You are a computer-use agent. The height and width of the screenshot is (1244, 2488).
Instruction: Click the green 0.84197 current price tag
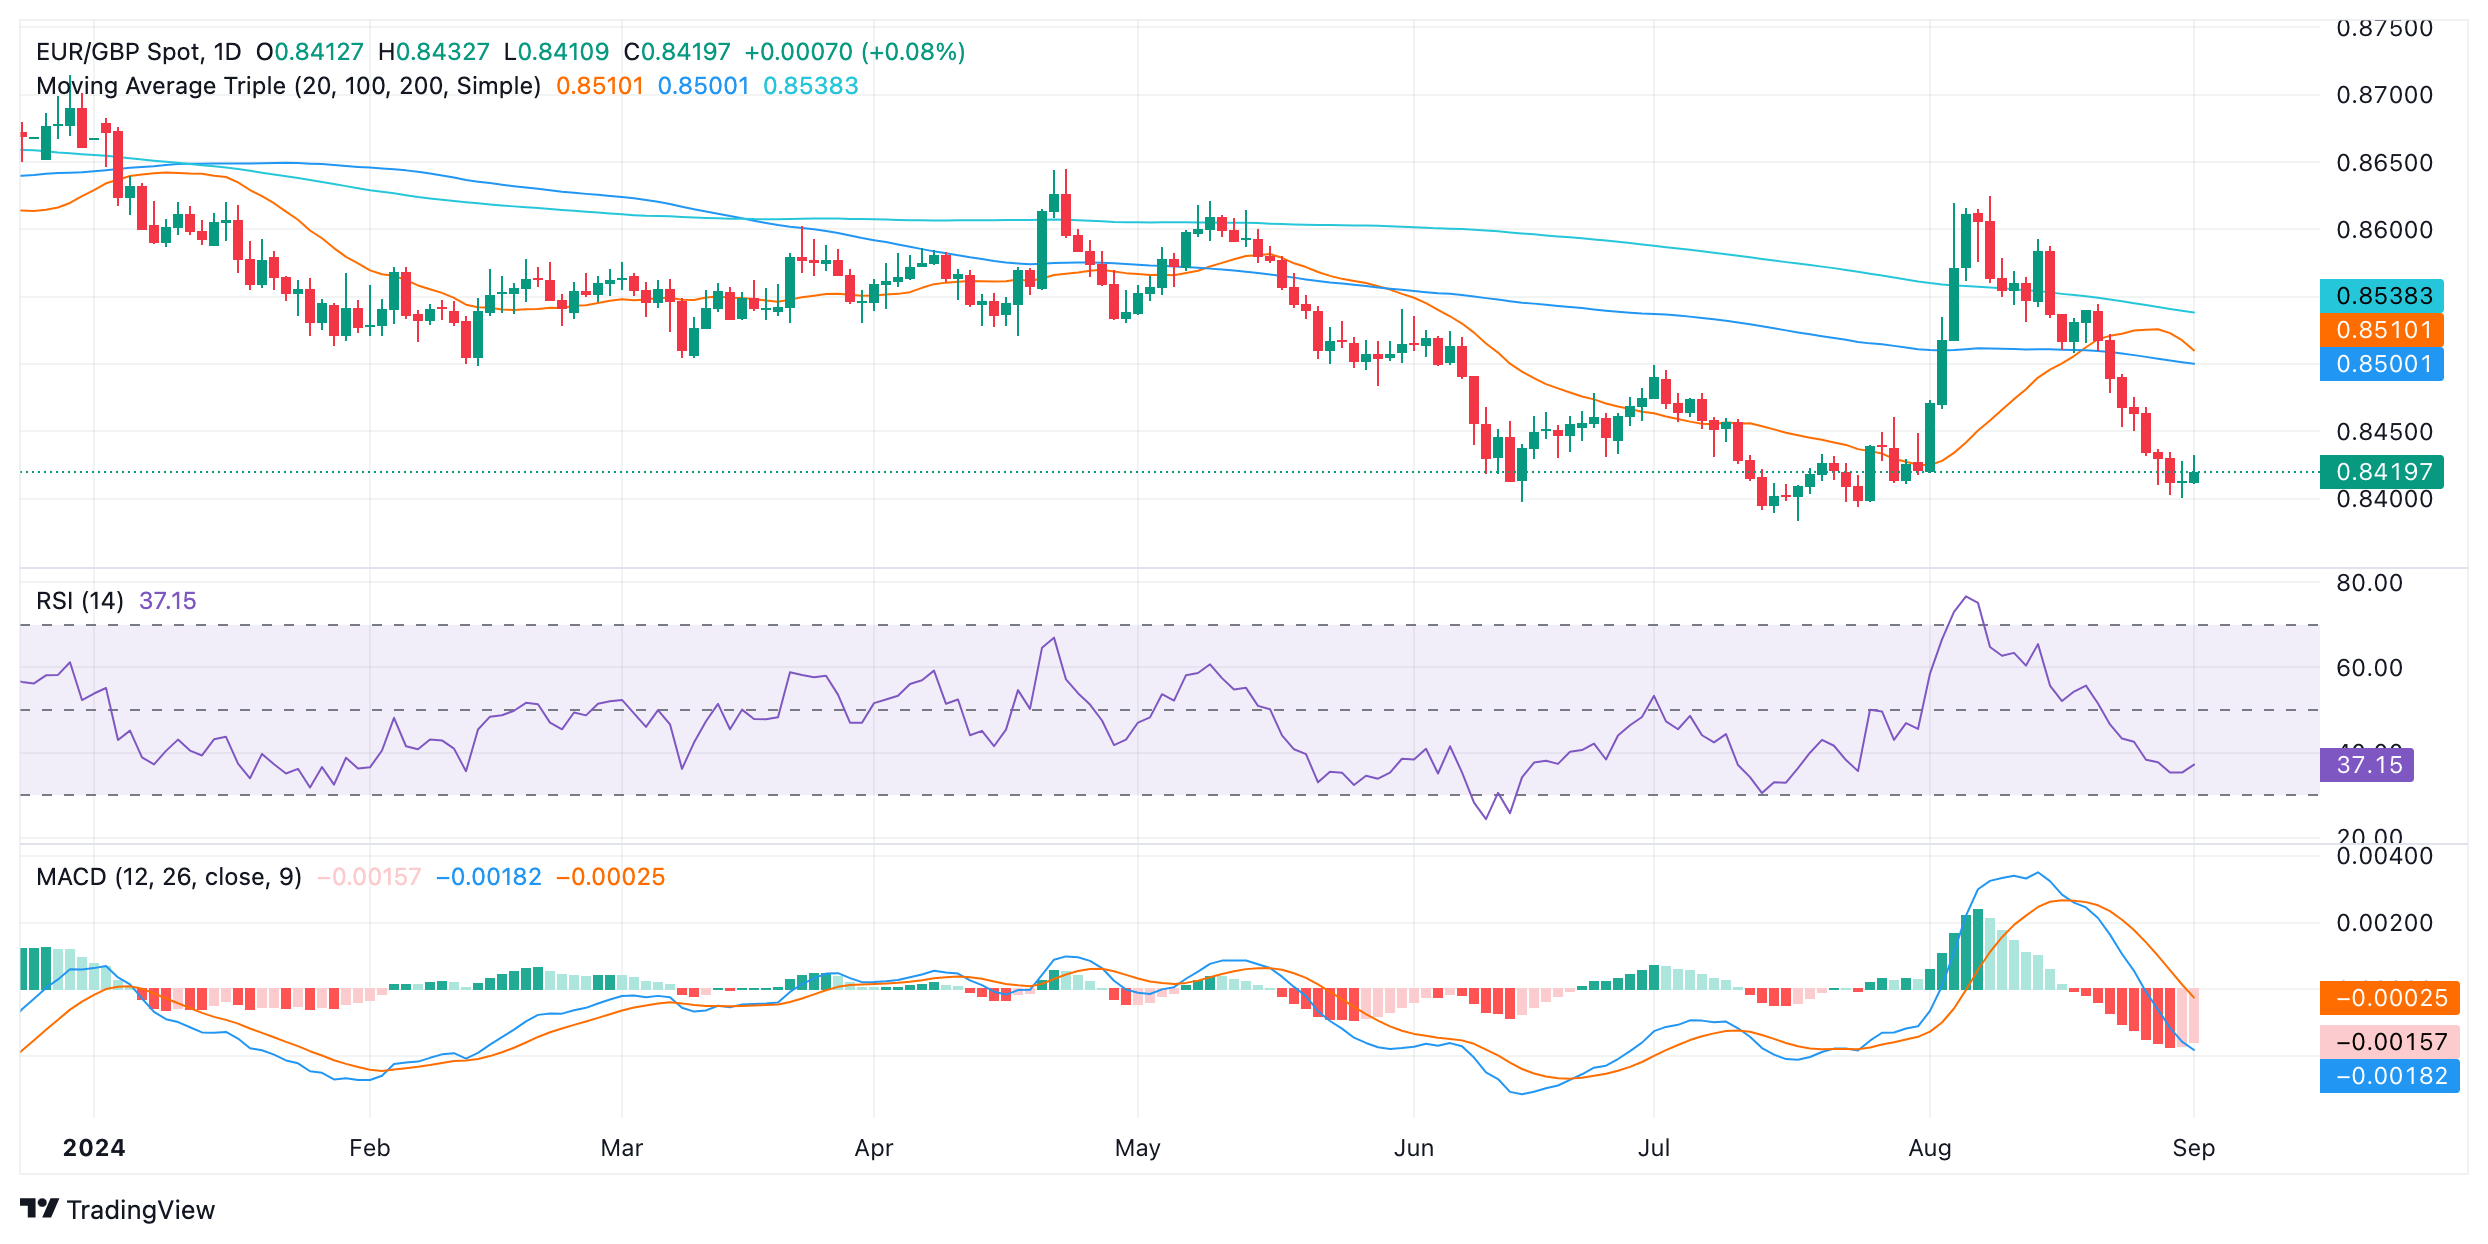[2382, 472]
